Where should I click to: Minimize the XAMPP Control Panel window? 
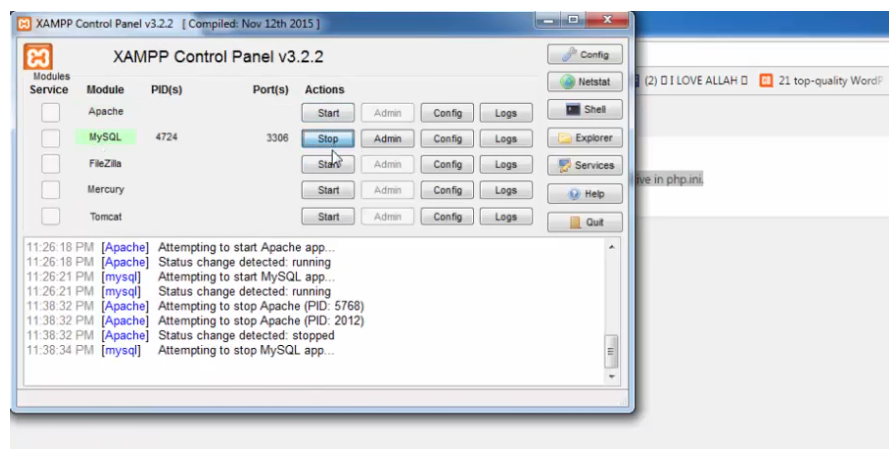[x=549, y=20]
